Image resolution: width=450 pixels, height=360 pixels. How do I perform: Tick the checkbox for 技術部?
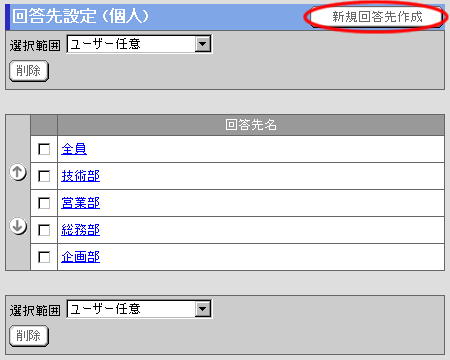(44, 176)
